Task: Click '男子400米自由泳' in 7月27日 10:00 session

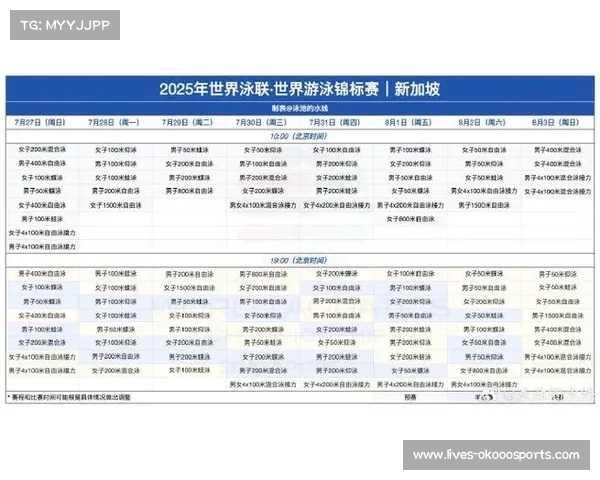Action: tap(42, 163)
